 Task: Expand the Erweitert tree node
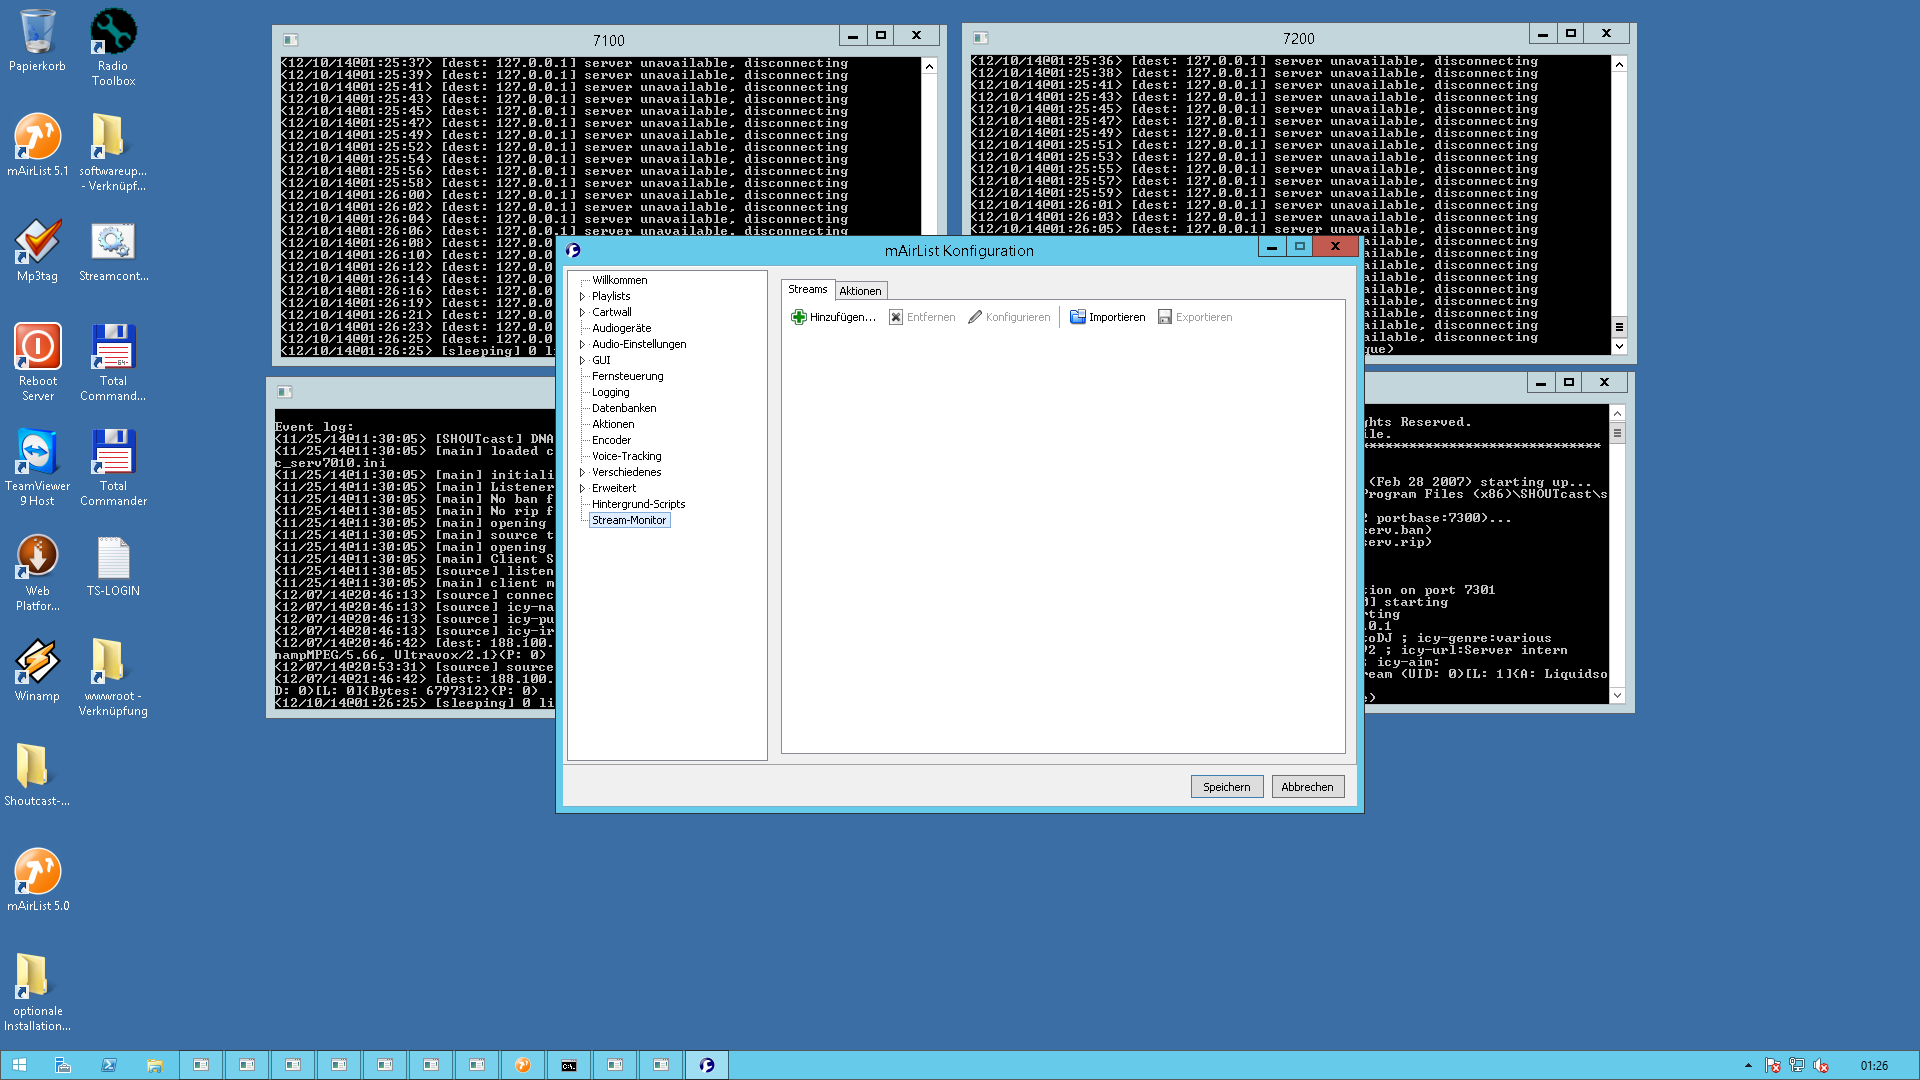pos(582,488)
